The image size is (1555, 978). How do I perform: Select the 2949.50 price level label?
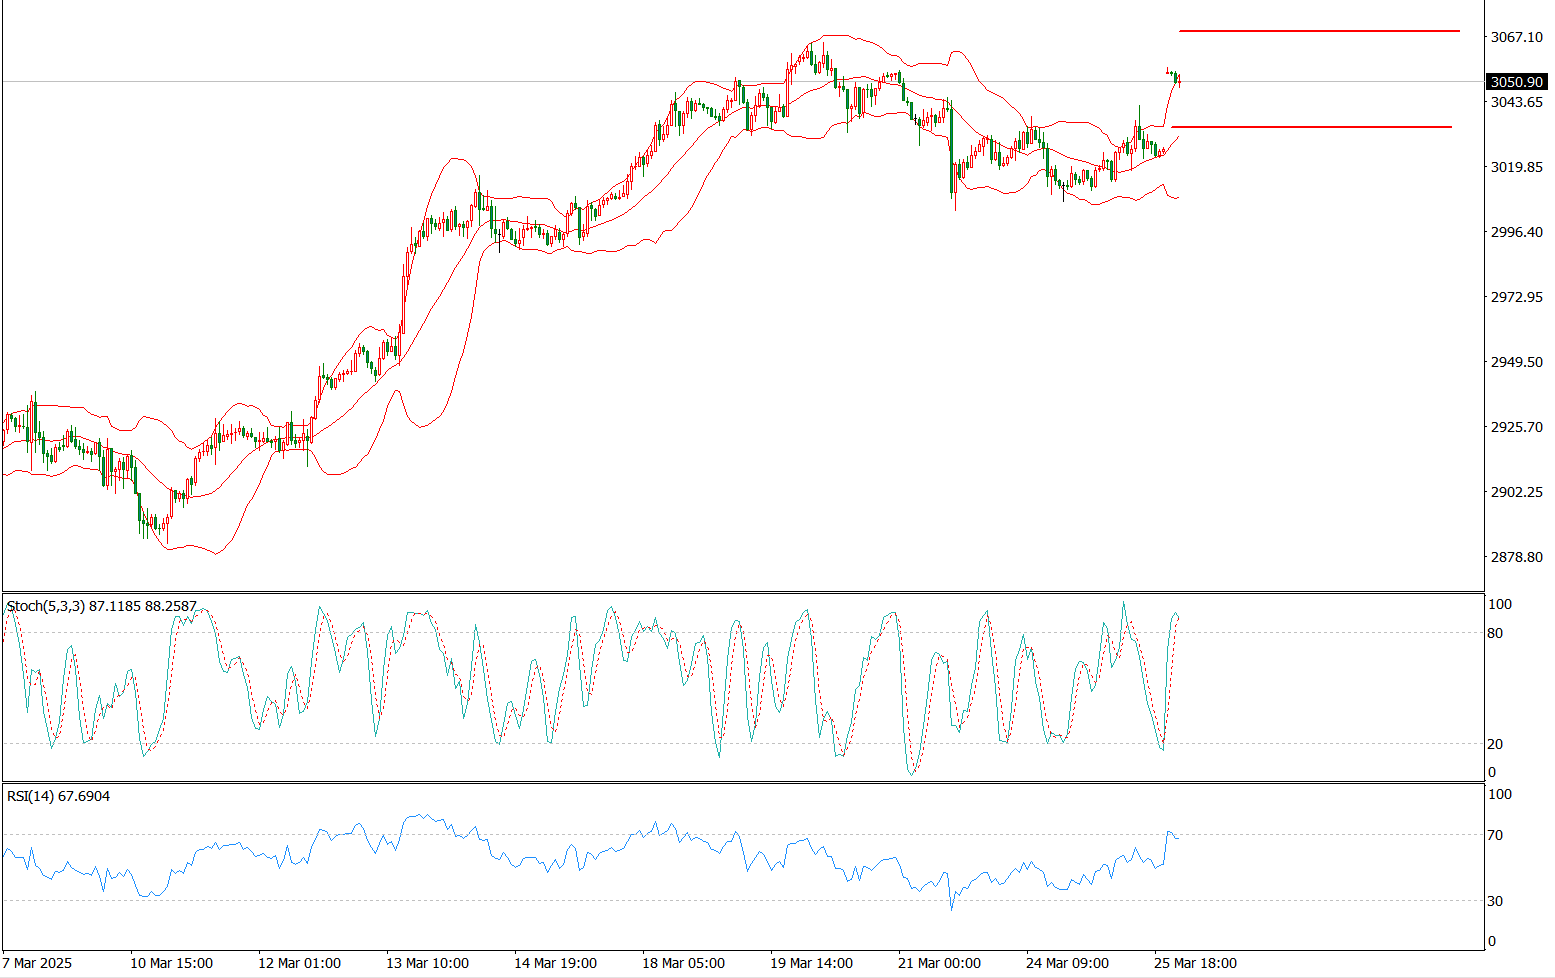pyautogui.click(x=1516, y=362)
